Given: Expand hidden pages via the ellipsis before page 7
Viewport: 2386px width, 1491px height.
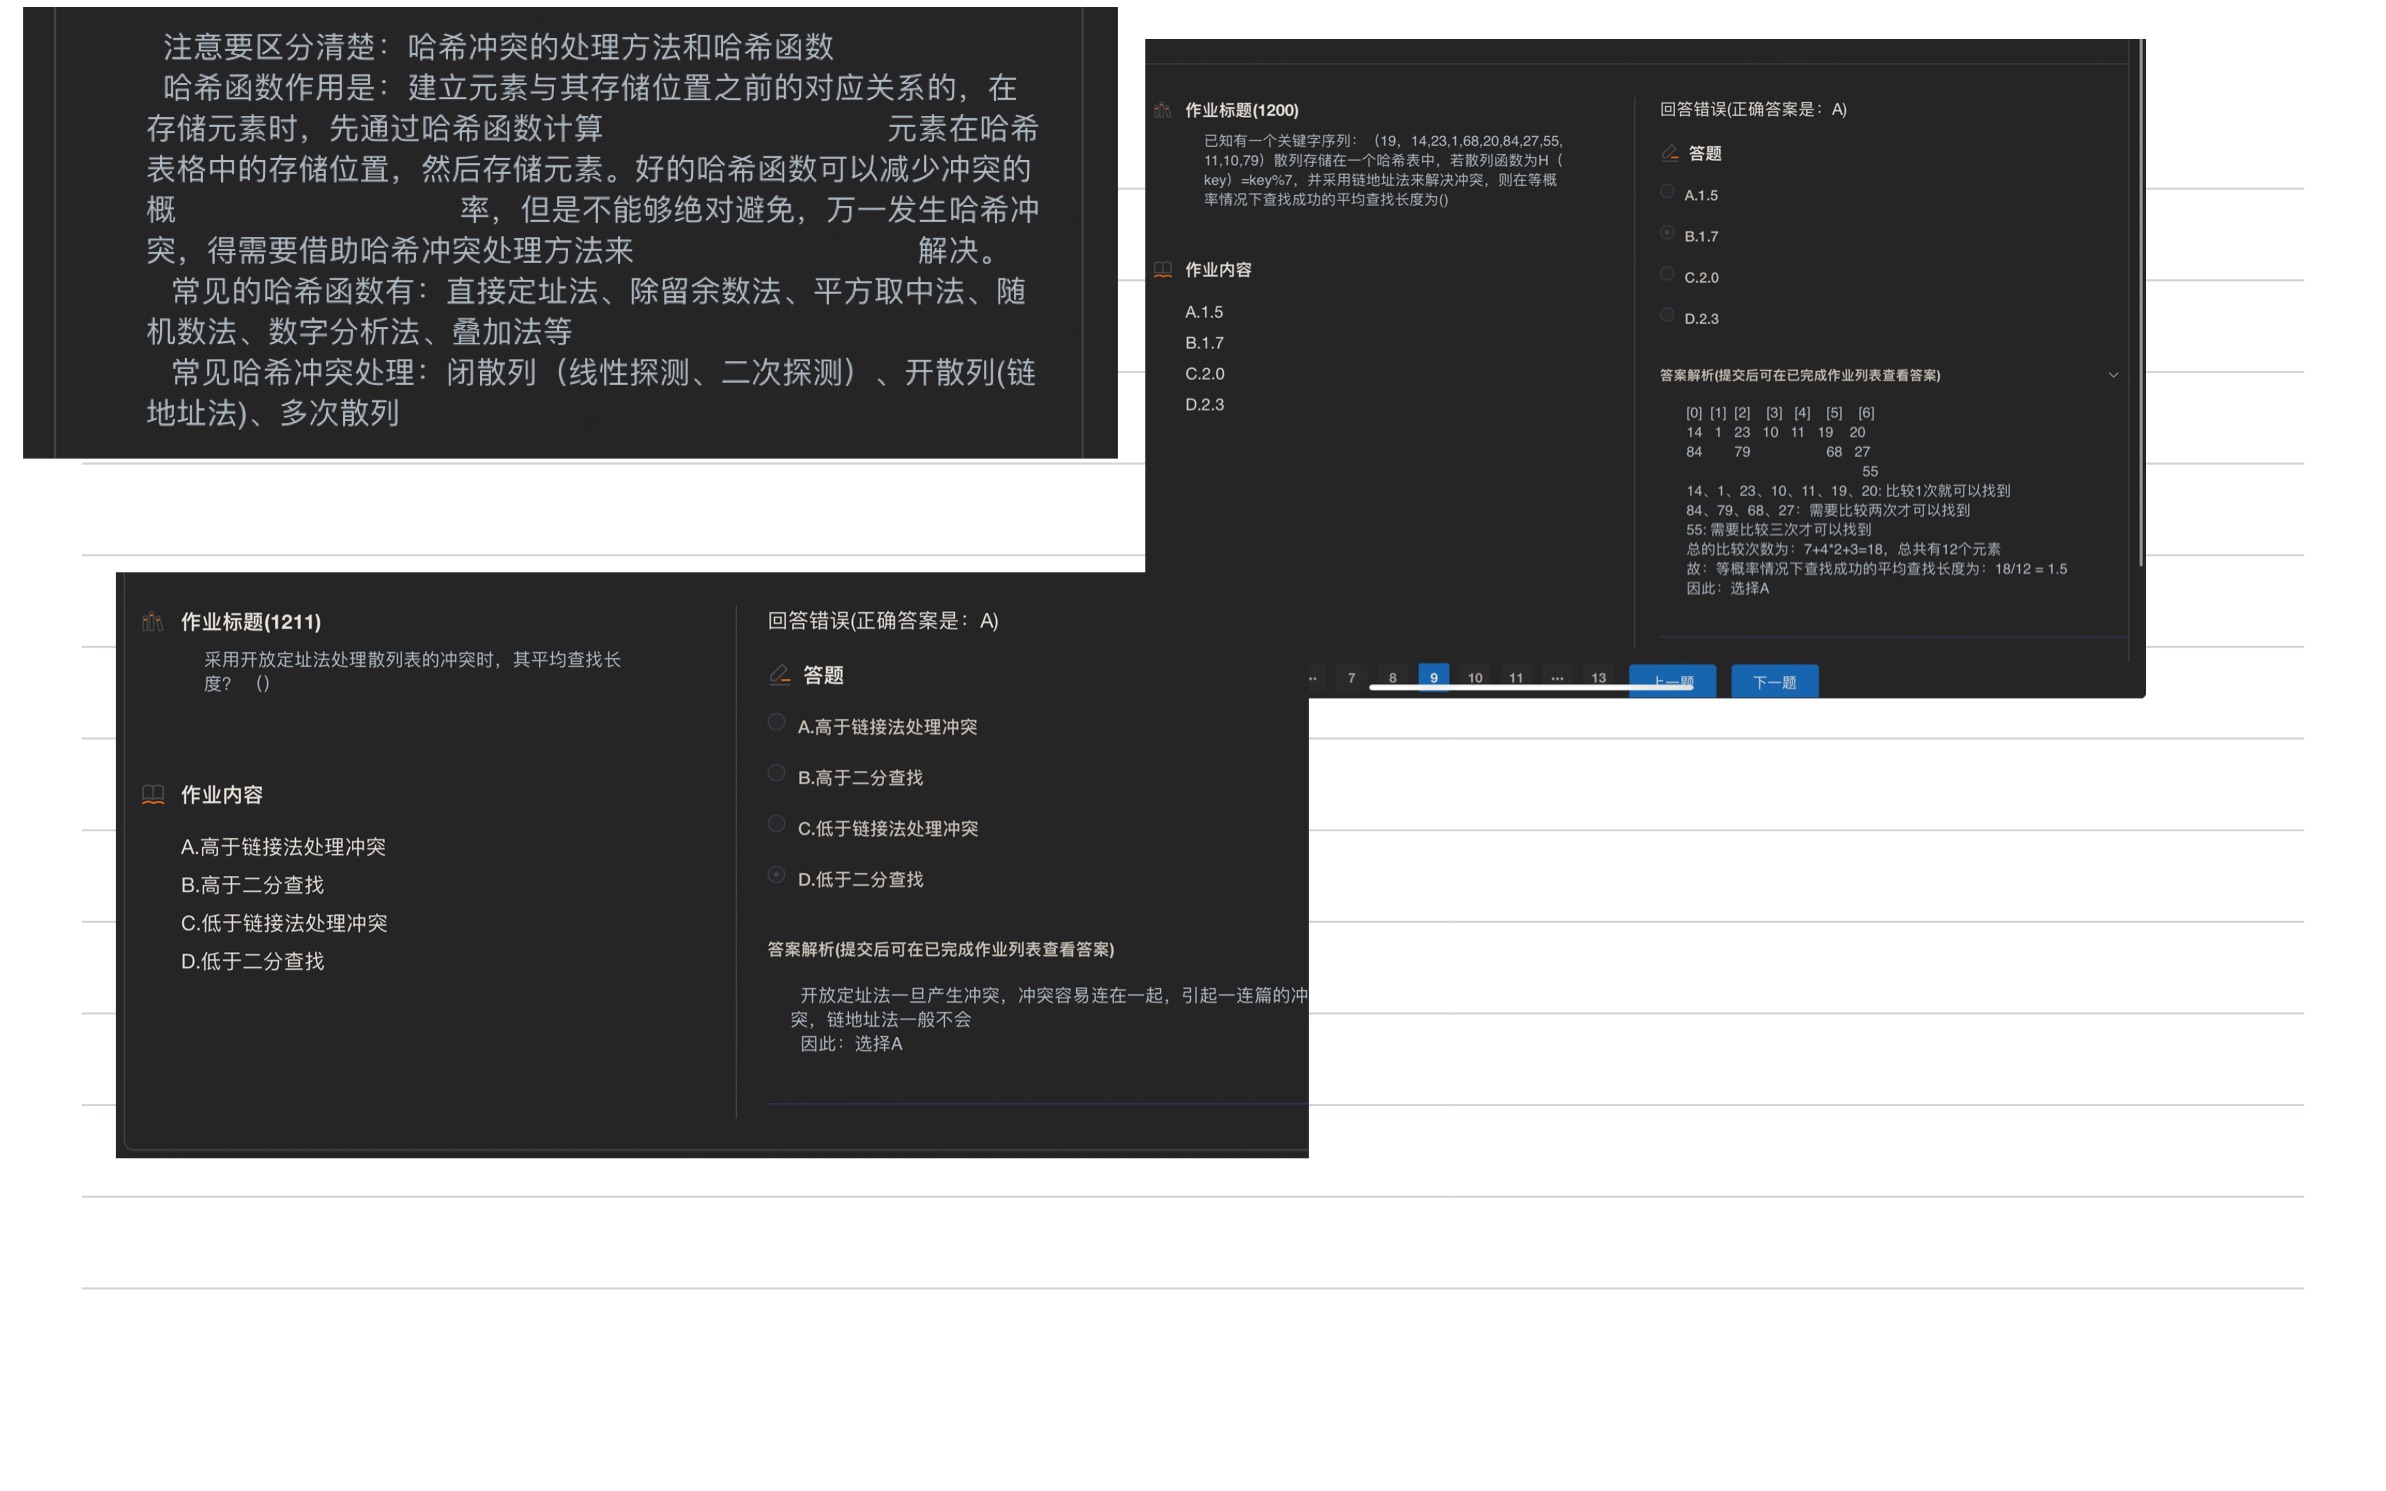Looking at the screenshot, I should (x=1311, y=678).
